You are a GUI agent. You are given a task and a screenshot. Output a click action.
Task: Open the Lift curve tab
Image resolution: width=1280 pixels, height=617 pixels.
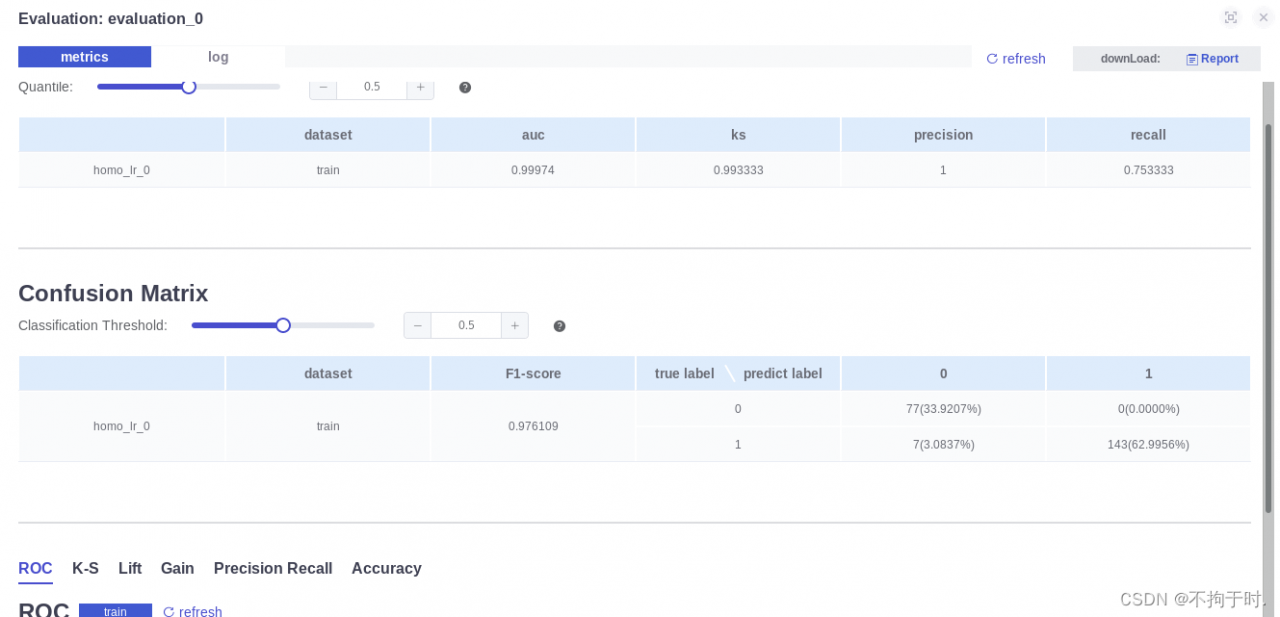click(x=130, y=568)
